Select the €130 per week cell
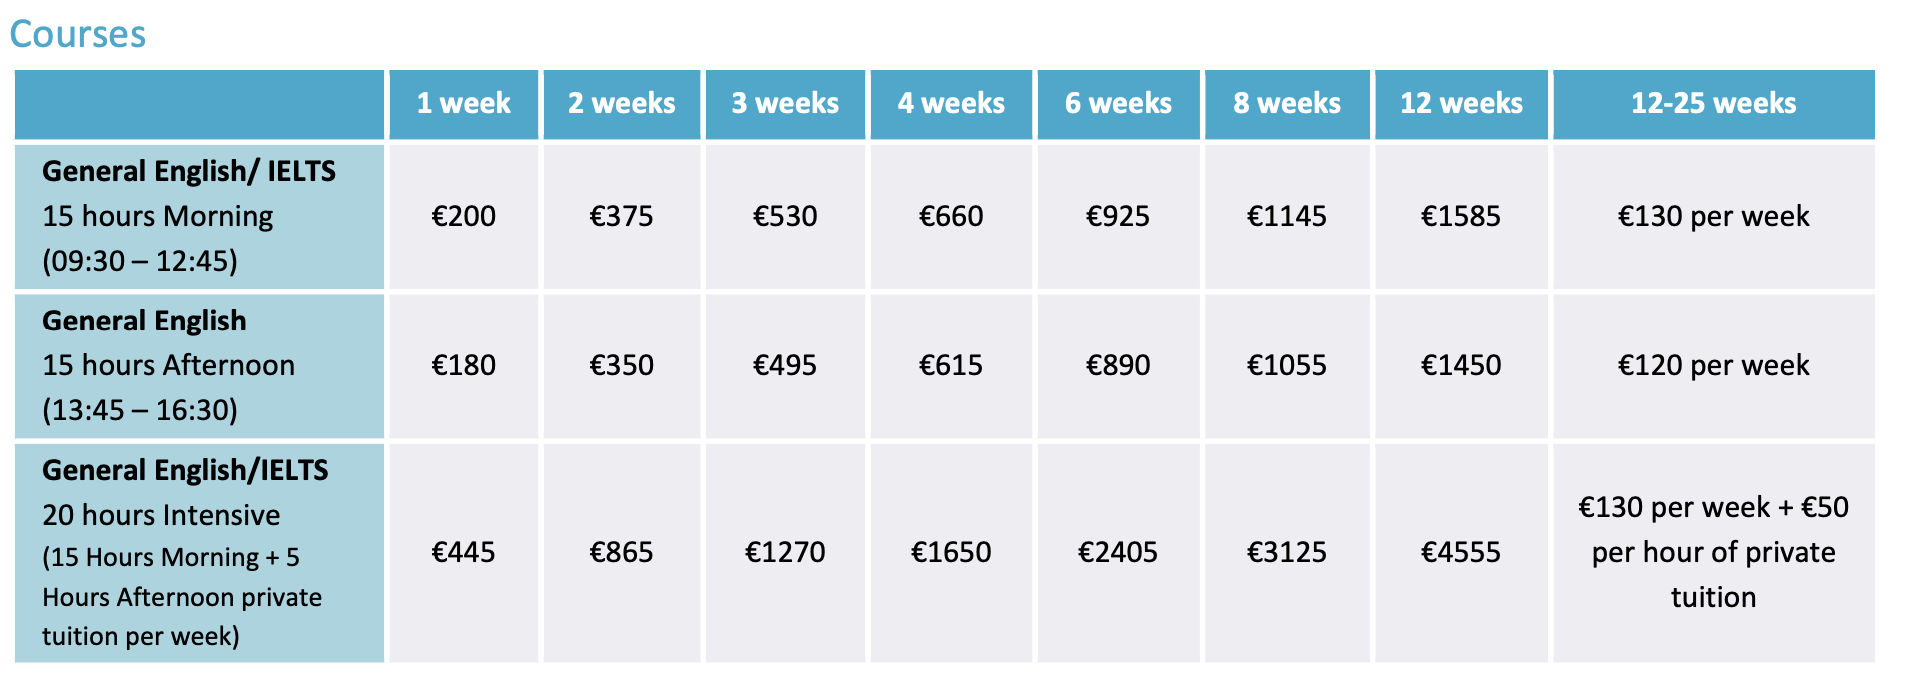 (1713, 216)
